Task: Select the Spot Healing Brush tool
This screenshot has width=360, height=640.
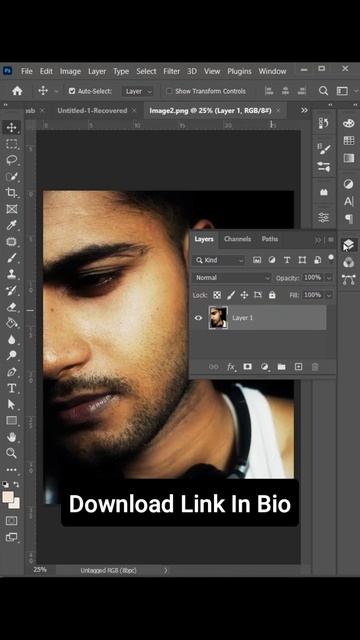Action: 11,242
